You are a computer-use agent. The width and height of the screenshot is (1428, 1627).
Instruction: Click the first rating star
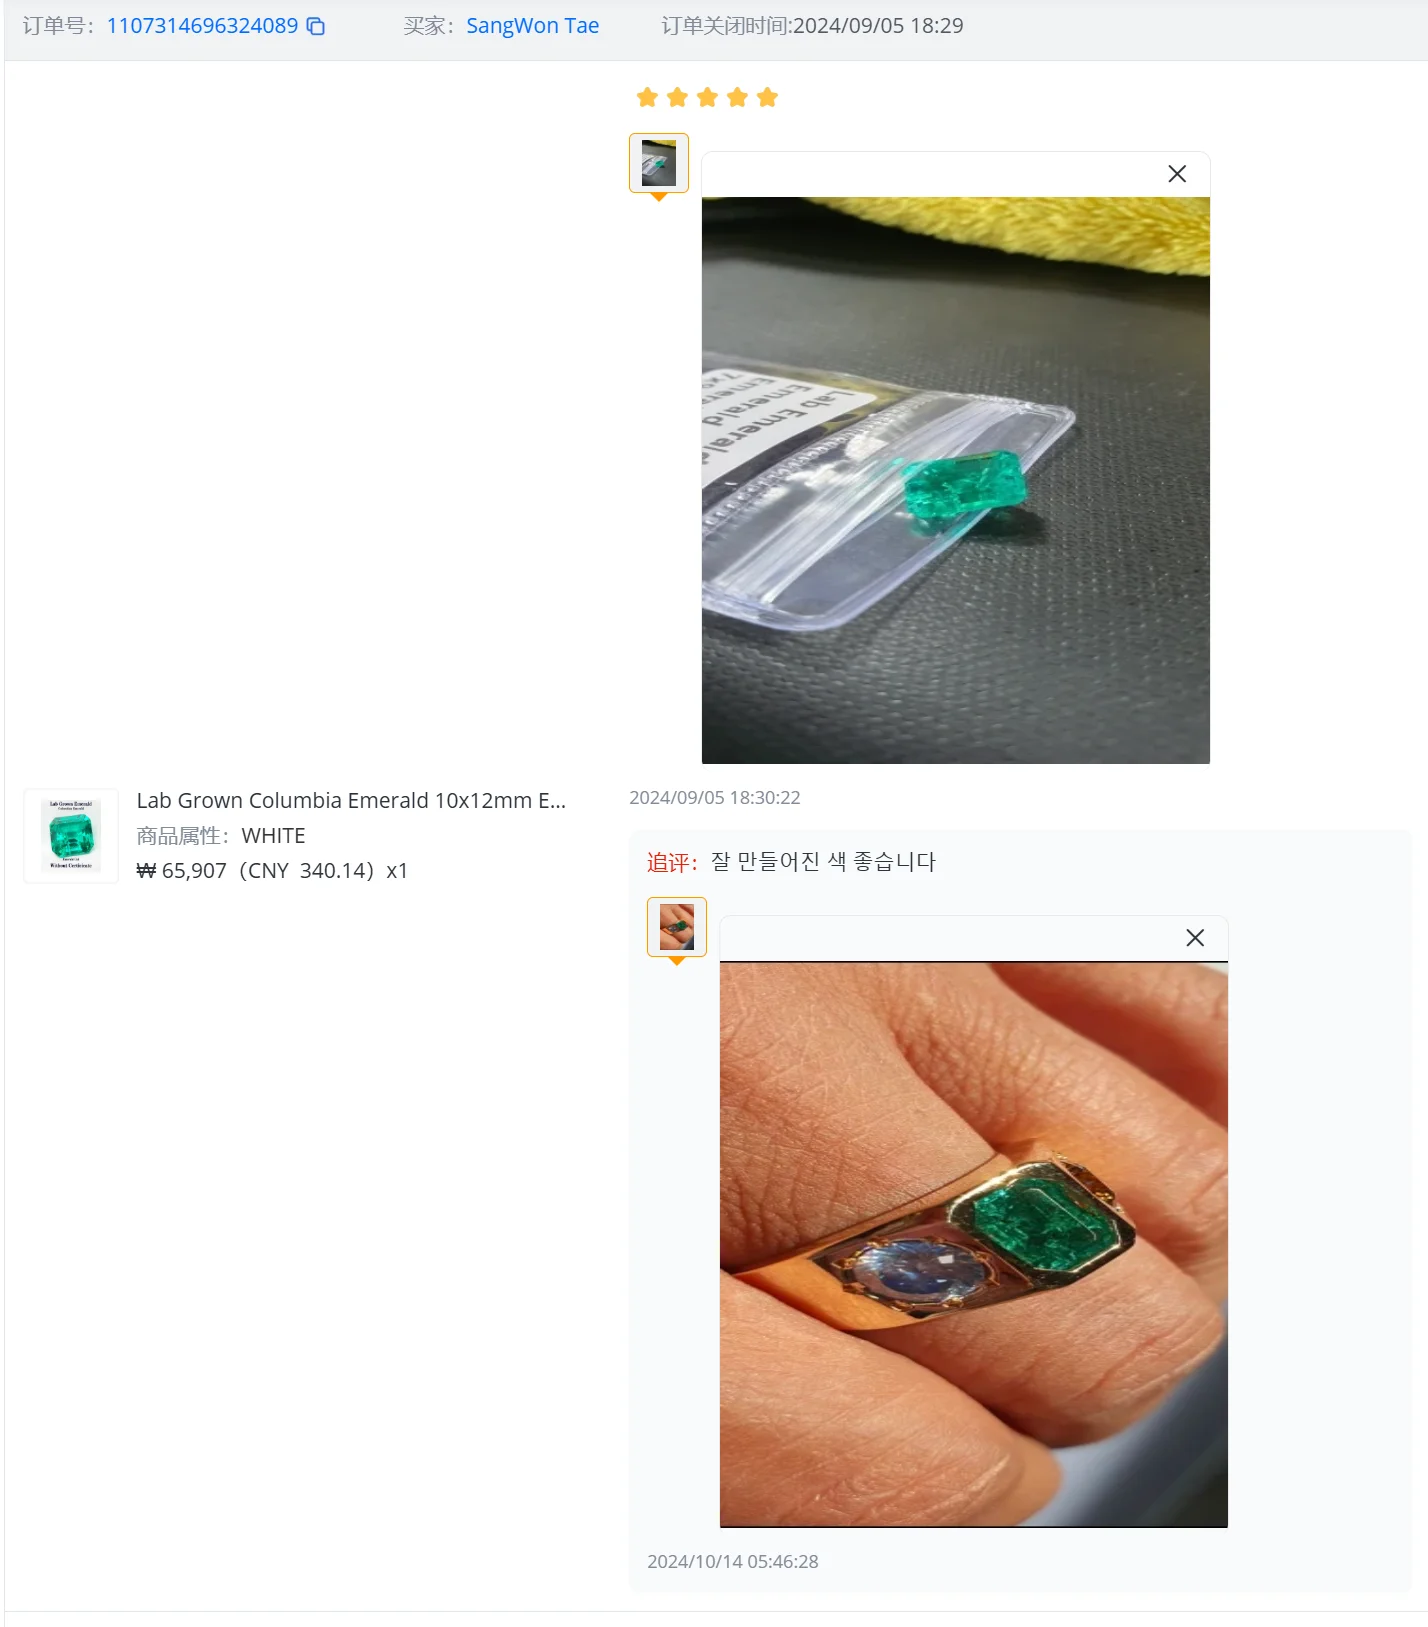point(647,97)
